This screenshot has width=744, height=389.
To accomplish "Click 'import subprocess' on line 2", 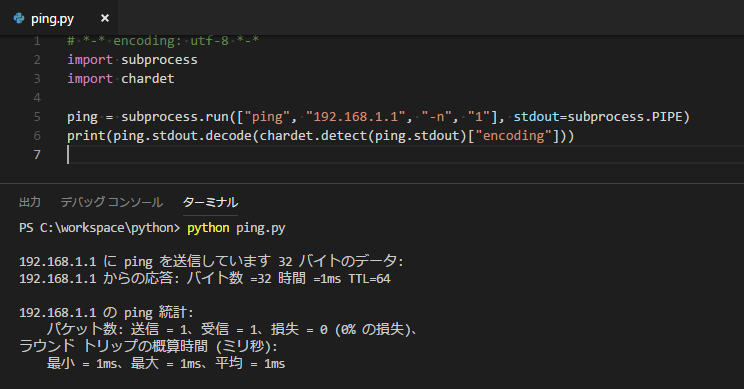I will pos(132,60).
